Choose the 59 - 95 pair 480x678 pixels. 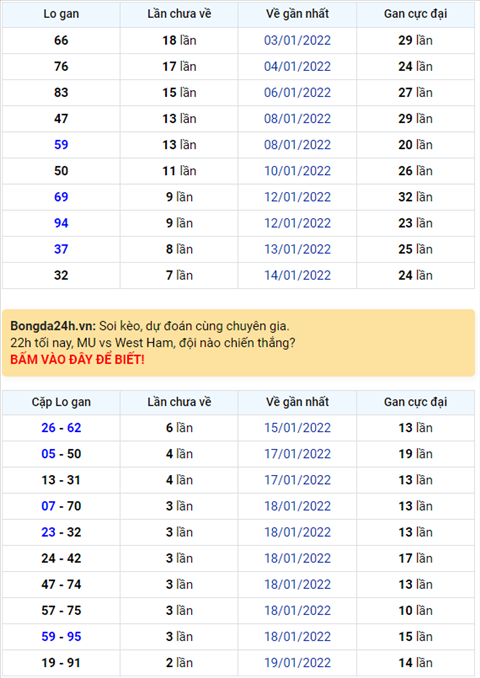click(x=61, y=636)
